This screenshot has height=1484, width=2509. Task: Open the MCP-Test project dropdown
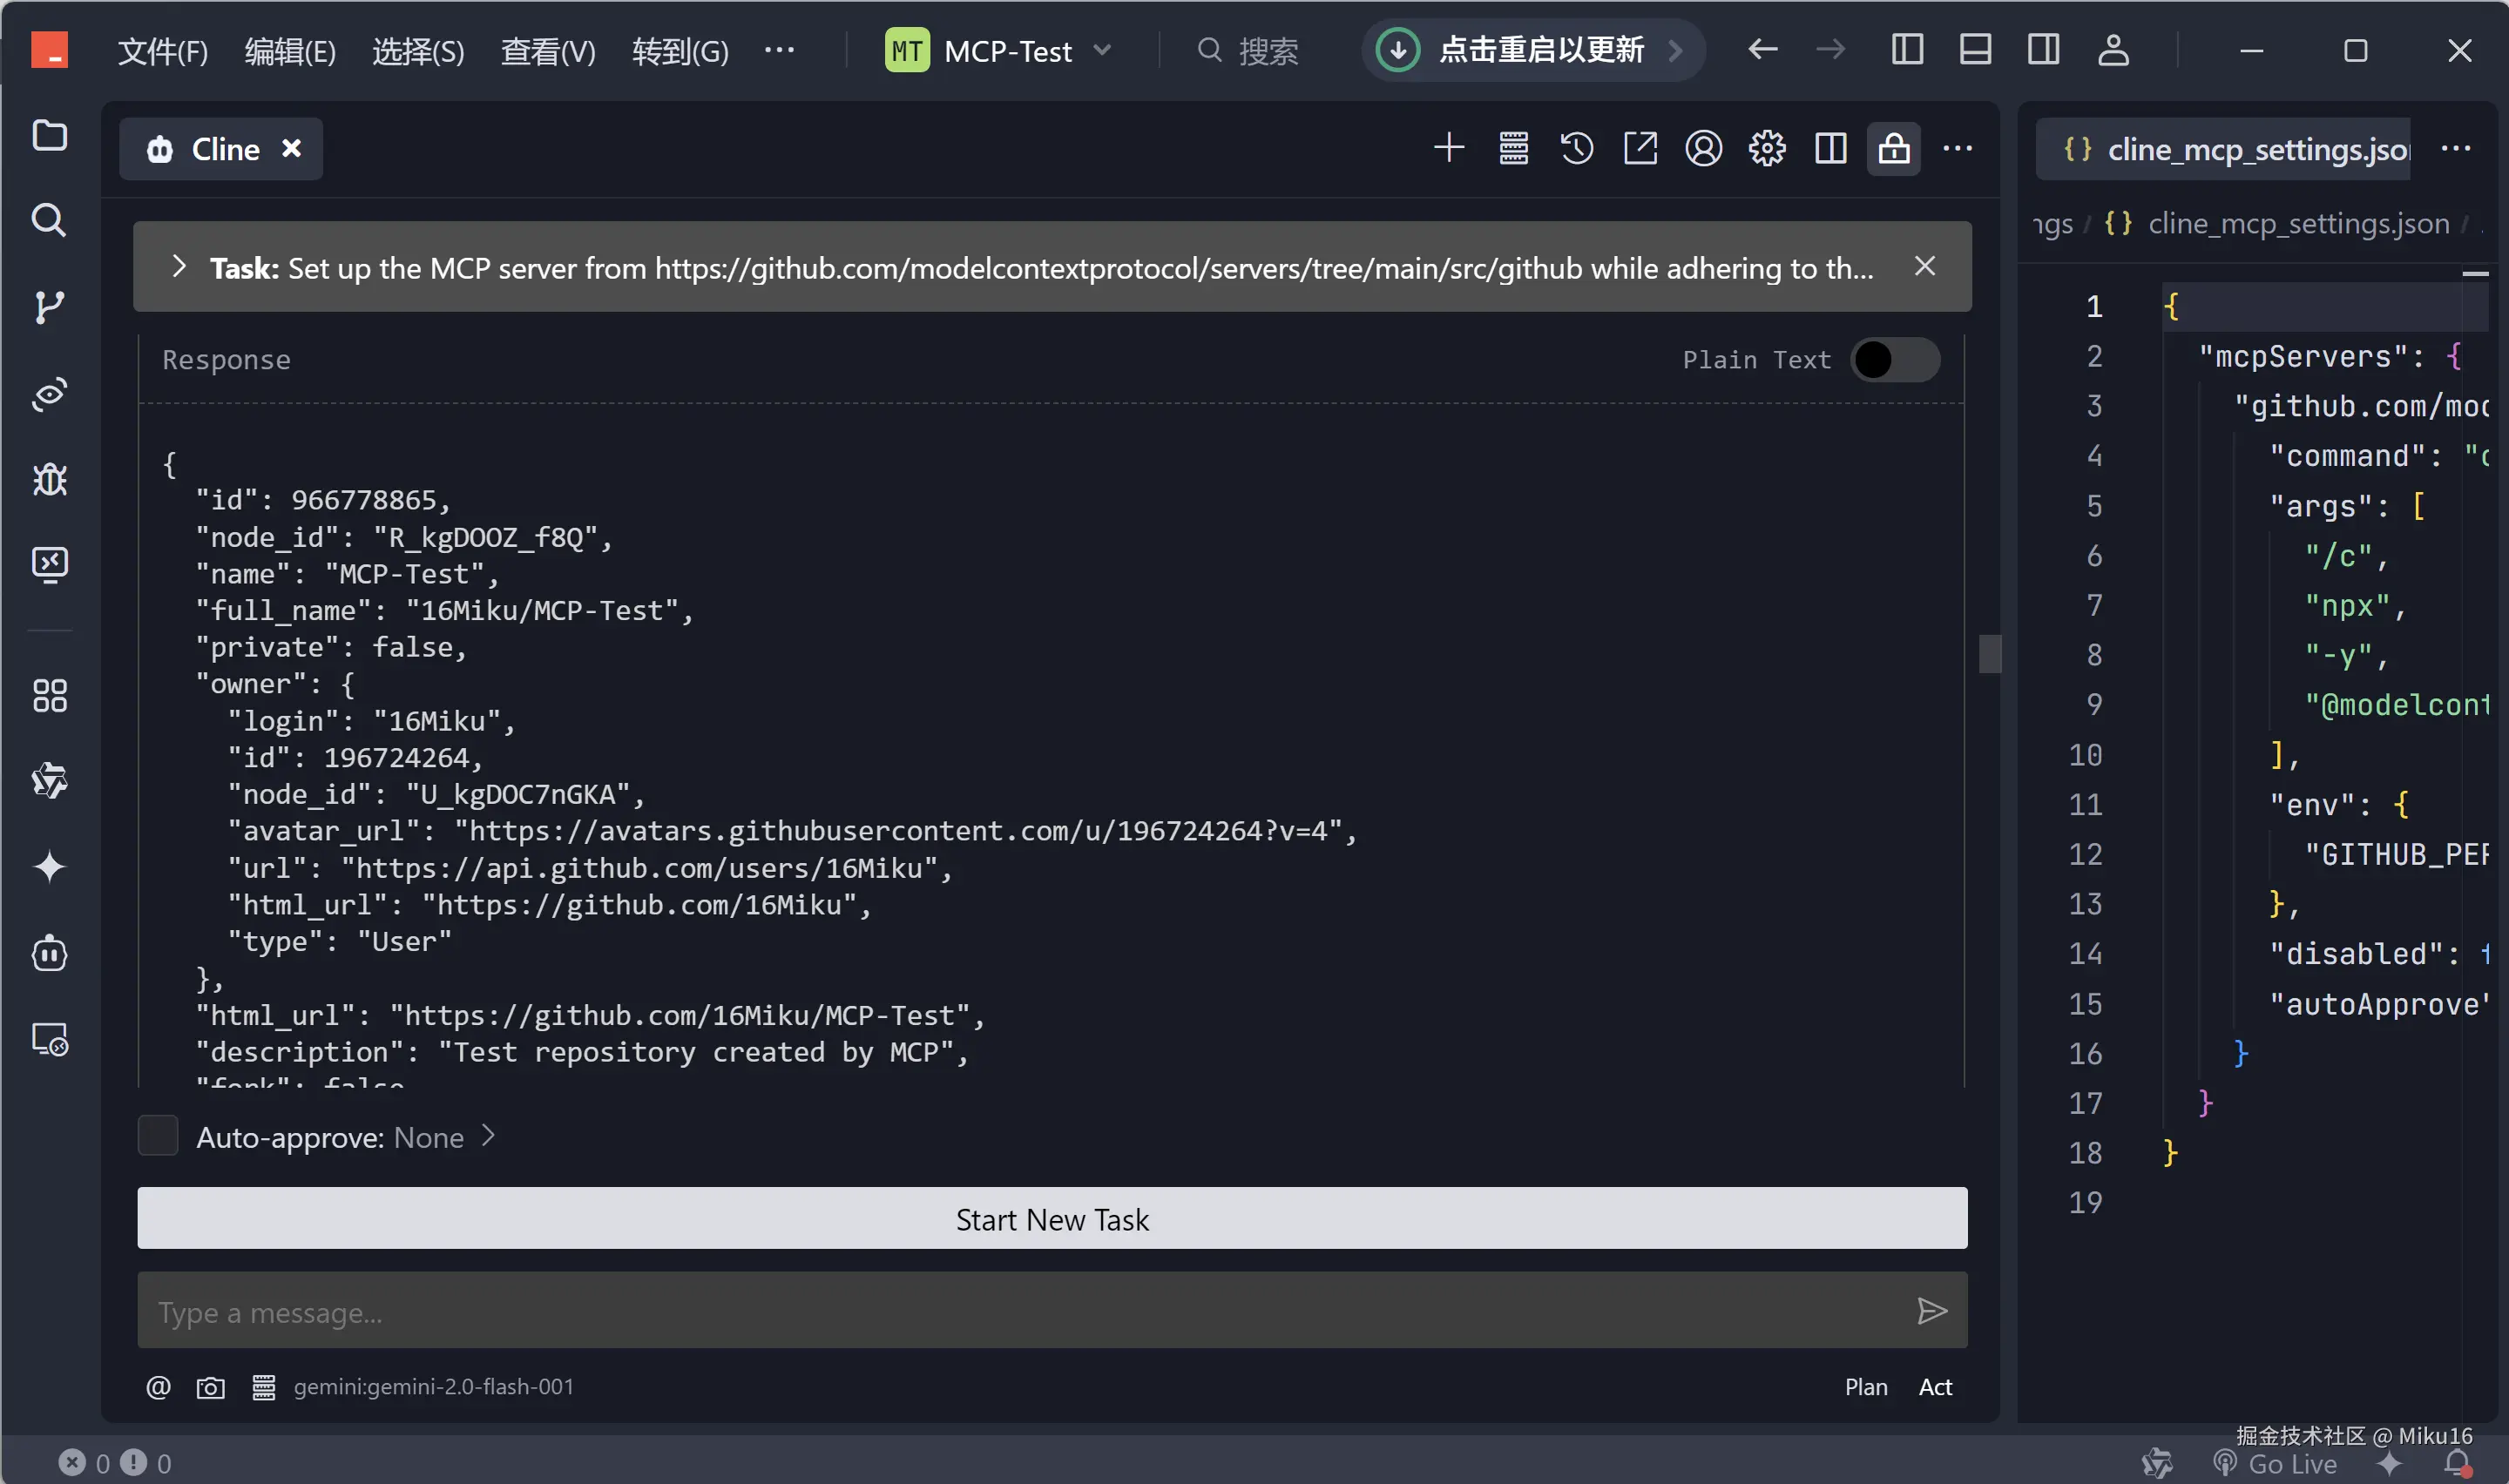999,50
